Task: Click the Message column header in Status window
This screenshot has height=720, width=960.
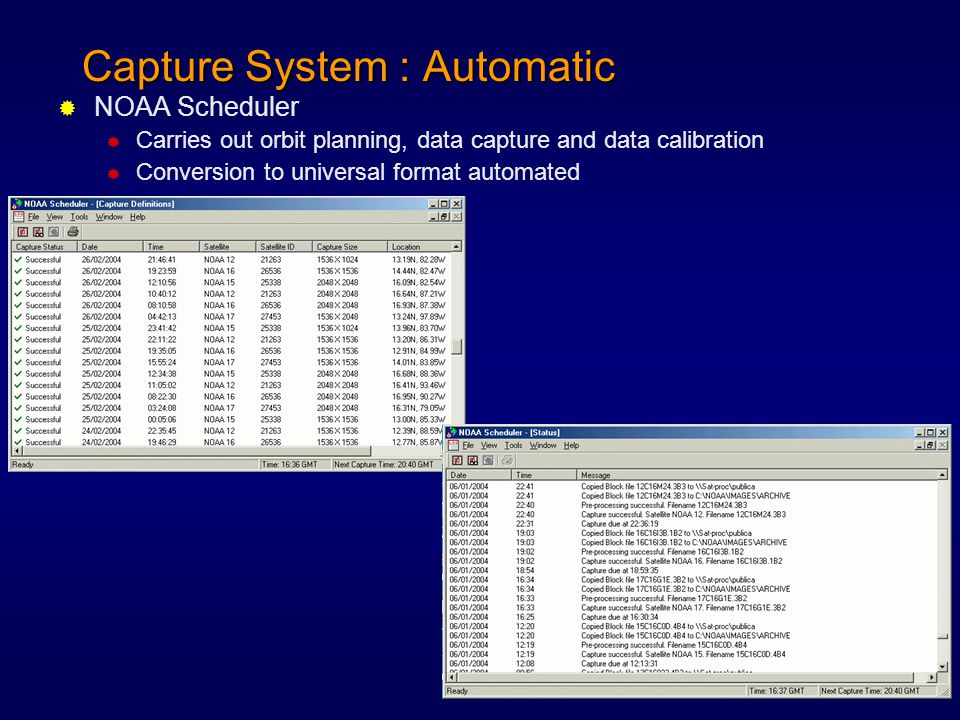Action: (757, 475)
